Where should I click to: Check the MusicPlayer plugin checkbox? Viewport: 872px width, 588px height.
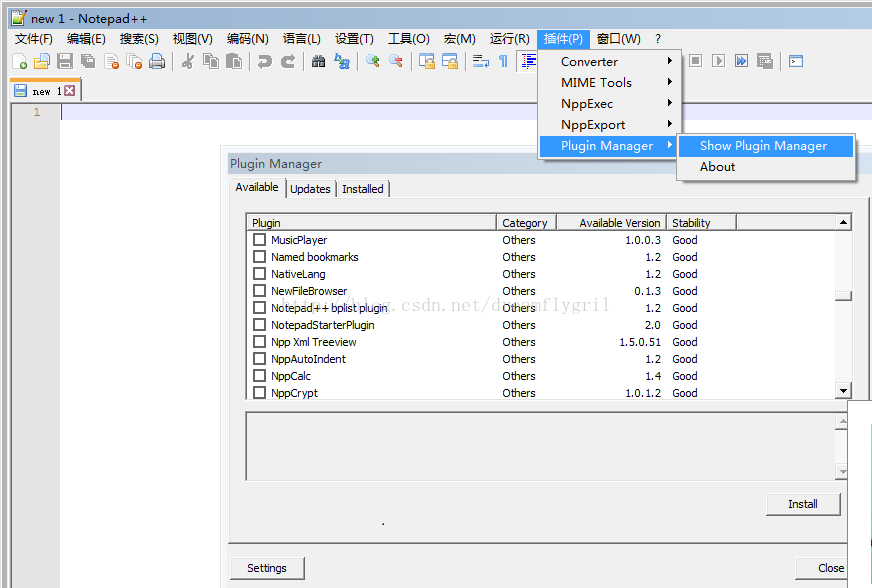[x=259, y=240]
